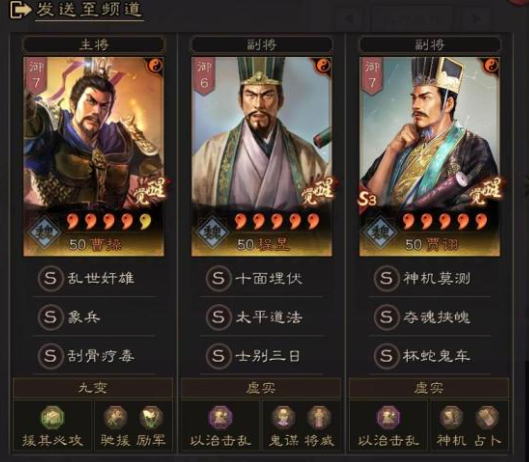Select the 援其必攻 green tactic icon
The width and height of the screenshot is (529, 462).
(52, 417)
